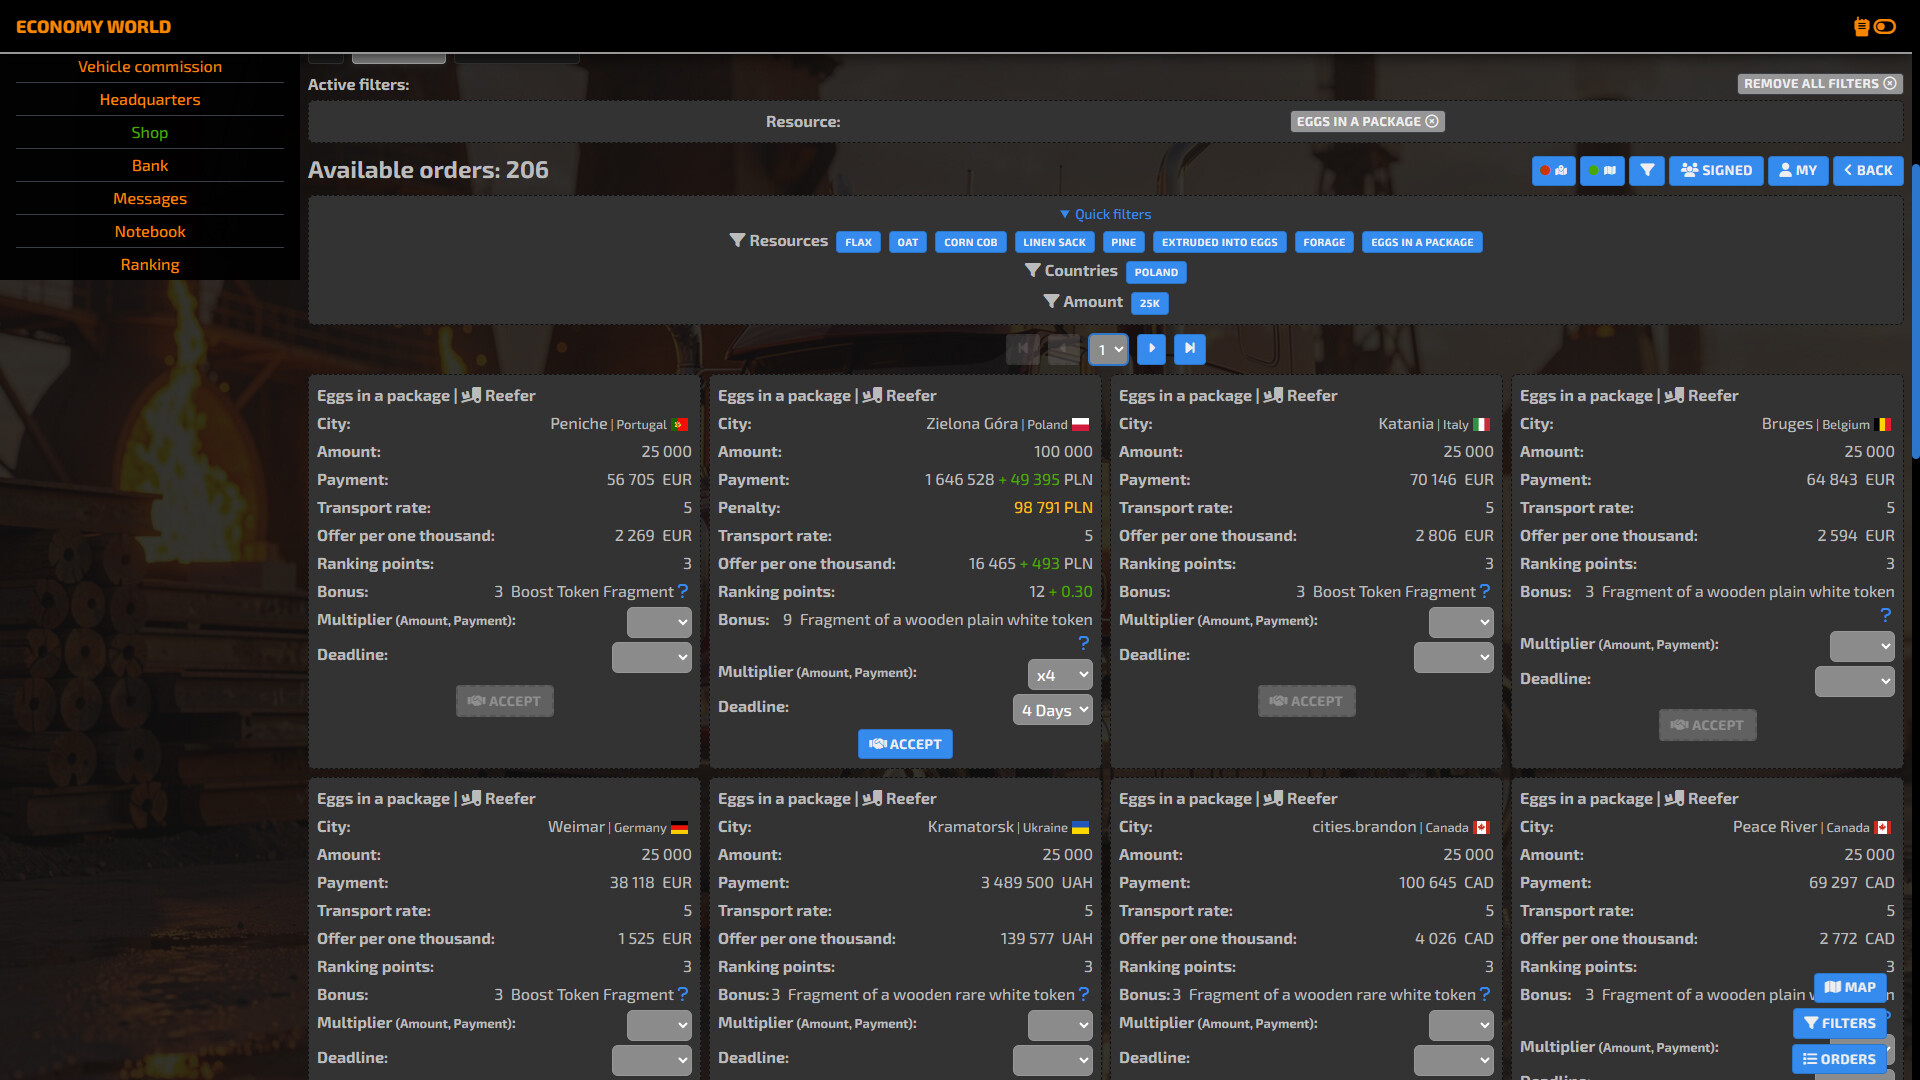Open the page number dropdown
This screenshot has height=1080, width=1920.
[1108, 350]
